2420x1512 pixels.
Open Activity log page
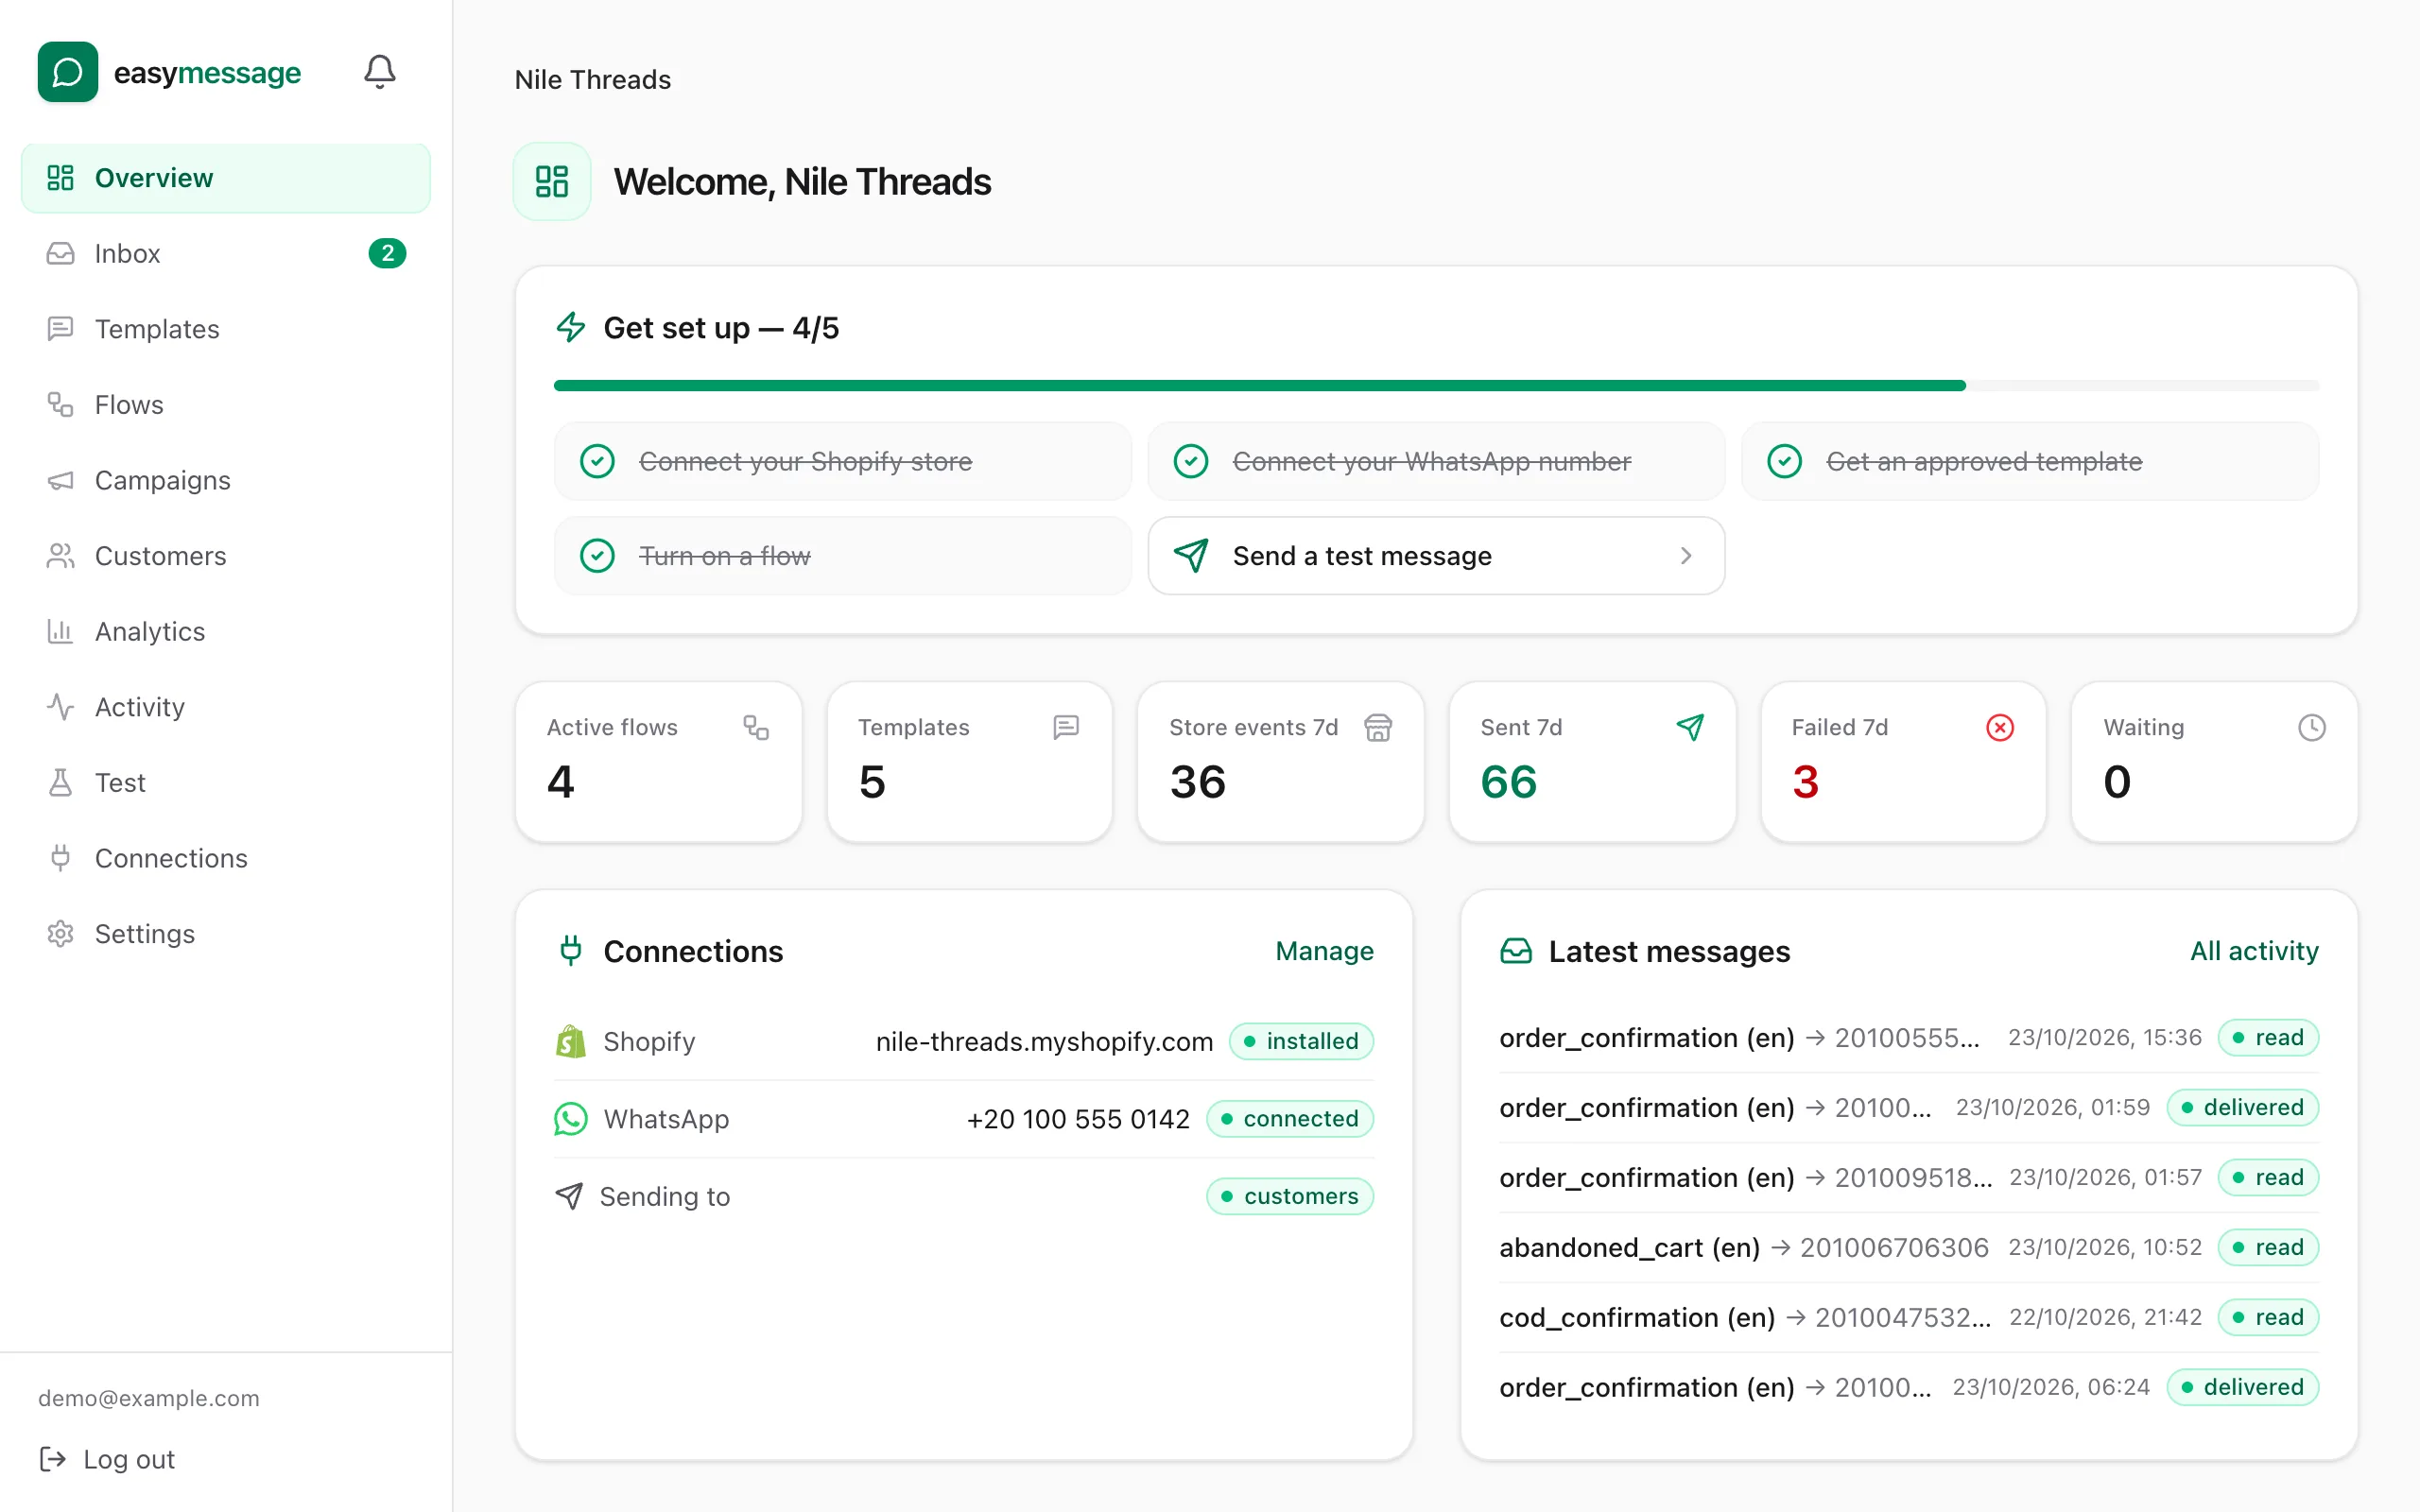click(226, 707)
